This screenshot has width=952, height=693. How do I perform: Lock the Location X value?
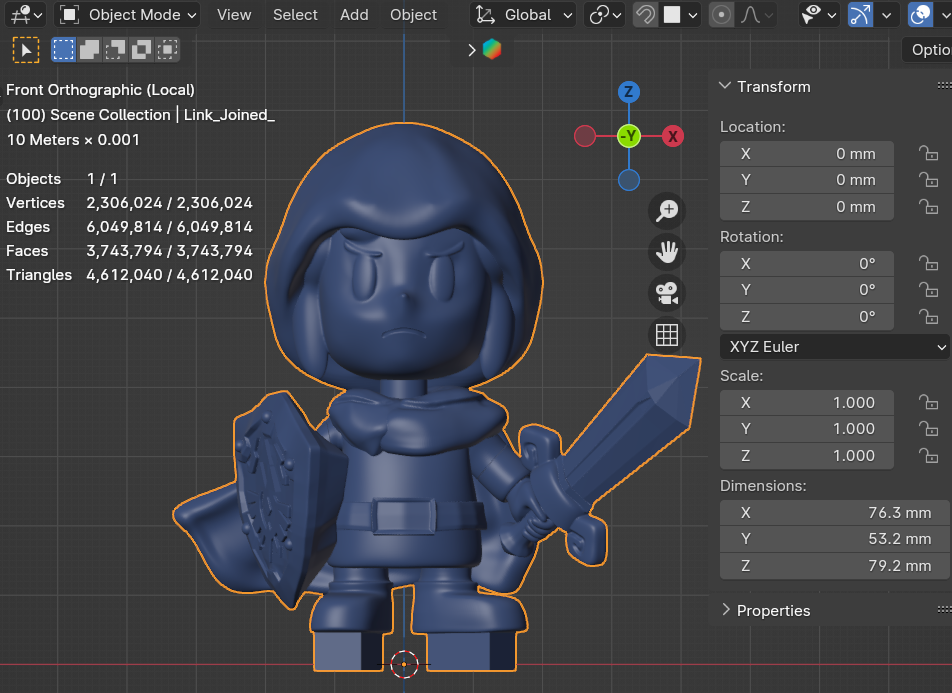tap(928, 153)
